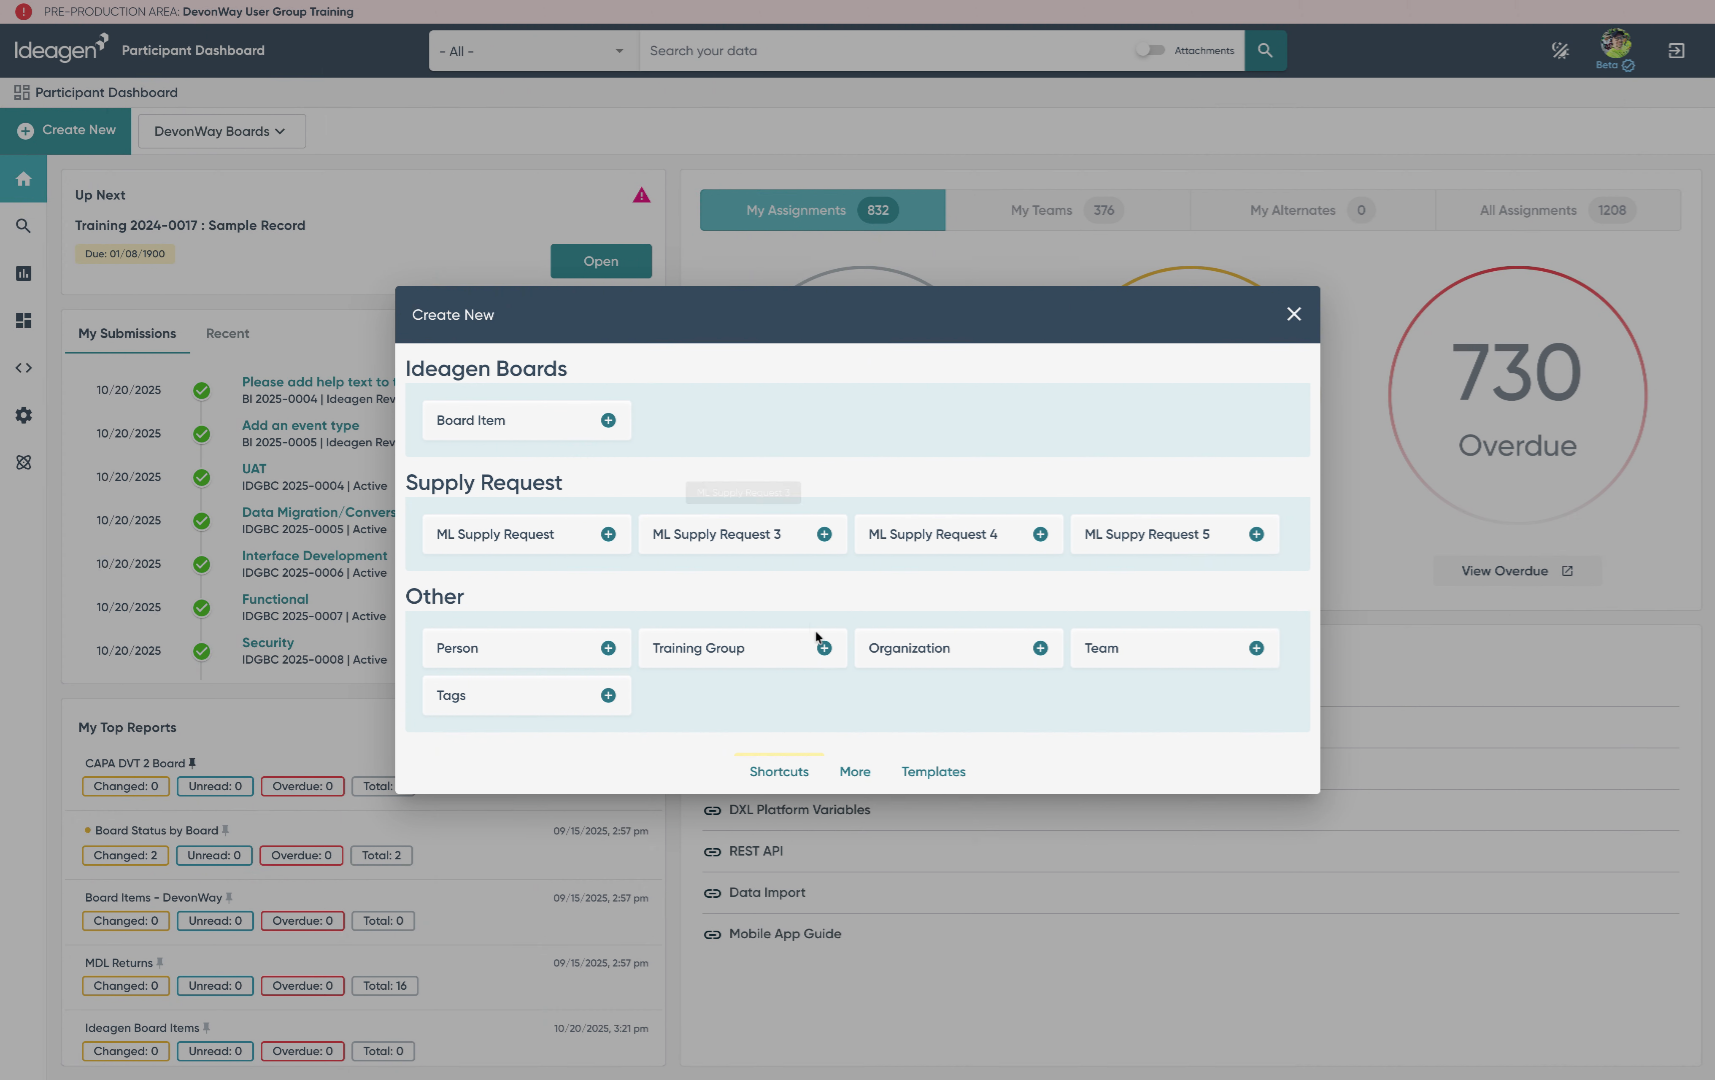This screenshot has height=1080, width=1715.
Task: Click the plus icon on ML Supply Request 3
Action: pyautogui.click(x=824, y=535)
